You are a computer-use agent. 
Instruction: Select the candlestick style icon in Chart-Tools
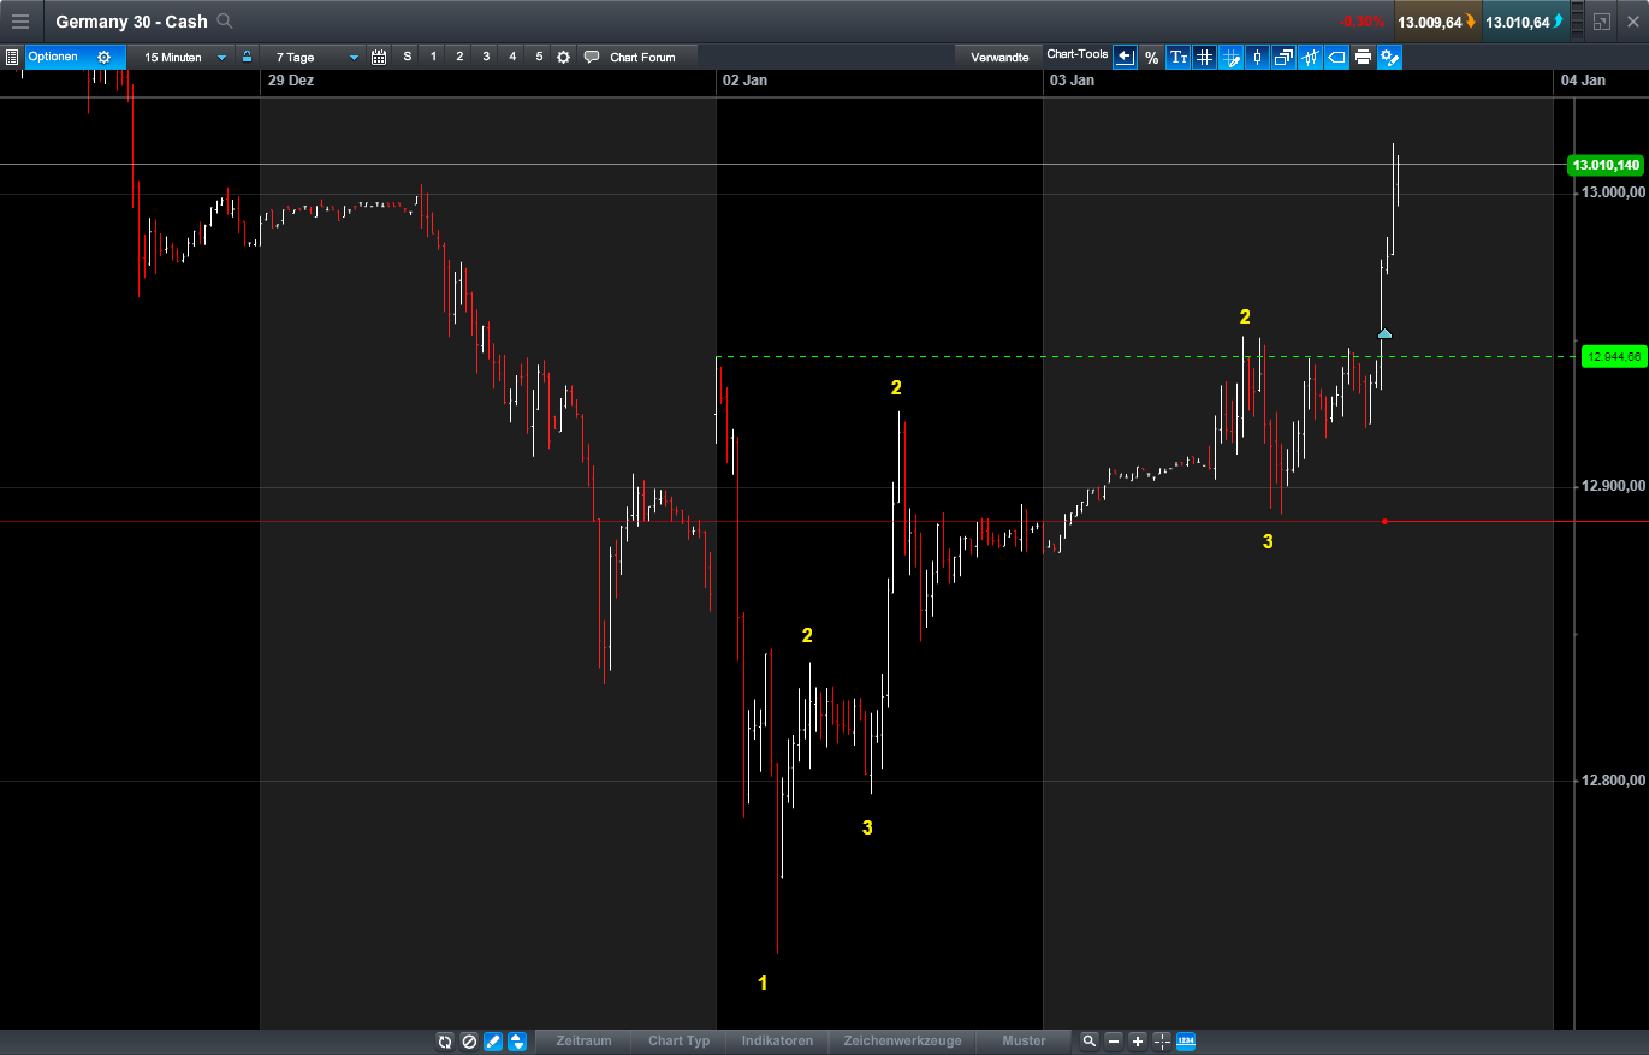[x=1309, y=57]
